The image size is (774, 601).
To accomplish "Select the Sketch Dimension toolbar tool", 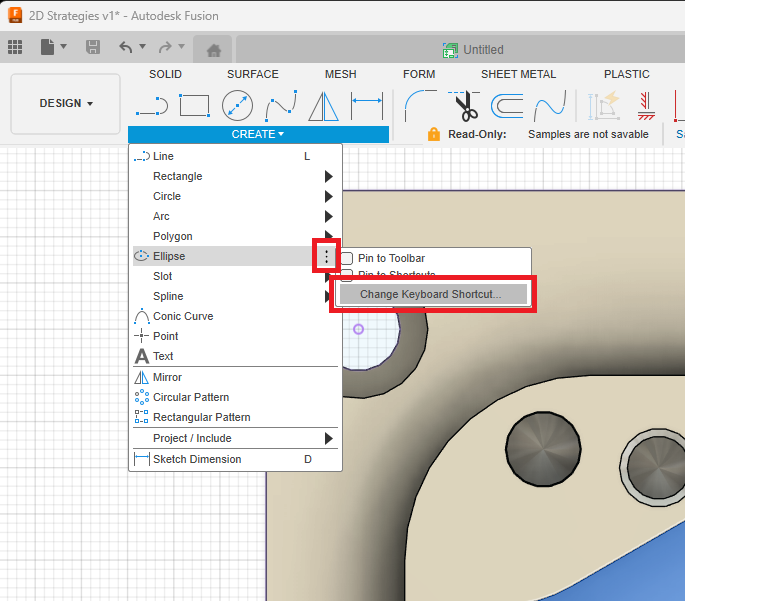I will (367, 106).
